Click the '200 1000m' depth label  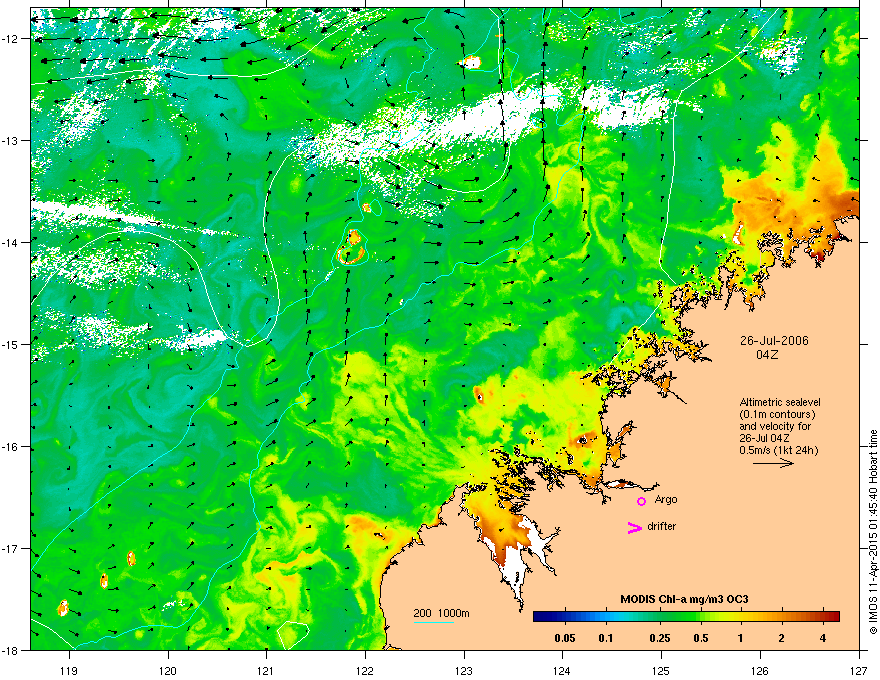tap(441, 613)
